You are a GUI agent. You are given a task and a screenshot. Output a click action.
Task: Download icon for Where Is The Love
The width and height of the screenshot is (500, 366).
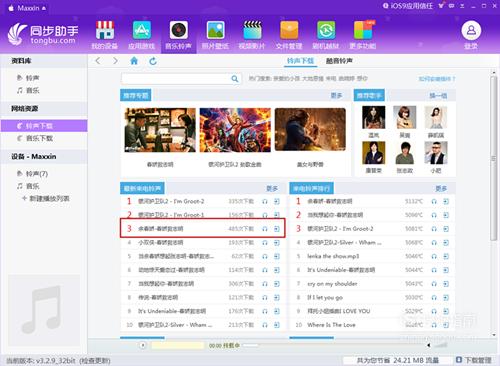click(446, 325)
